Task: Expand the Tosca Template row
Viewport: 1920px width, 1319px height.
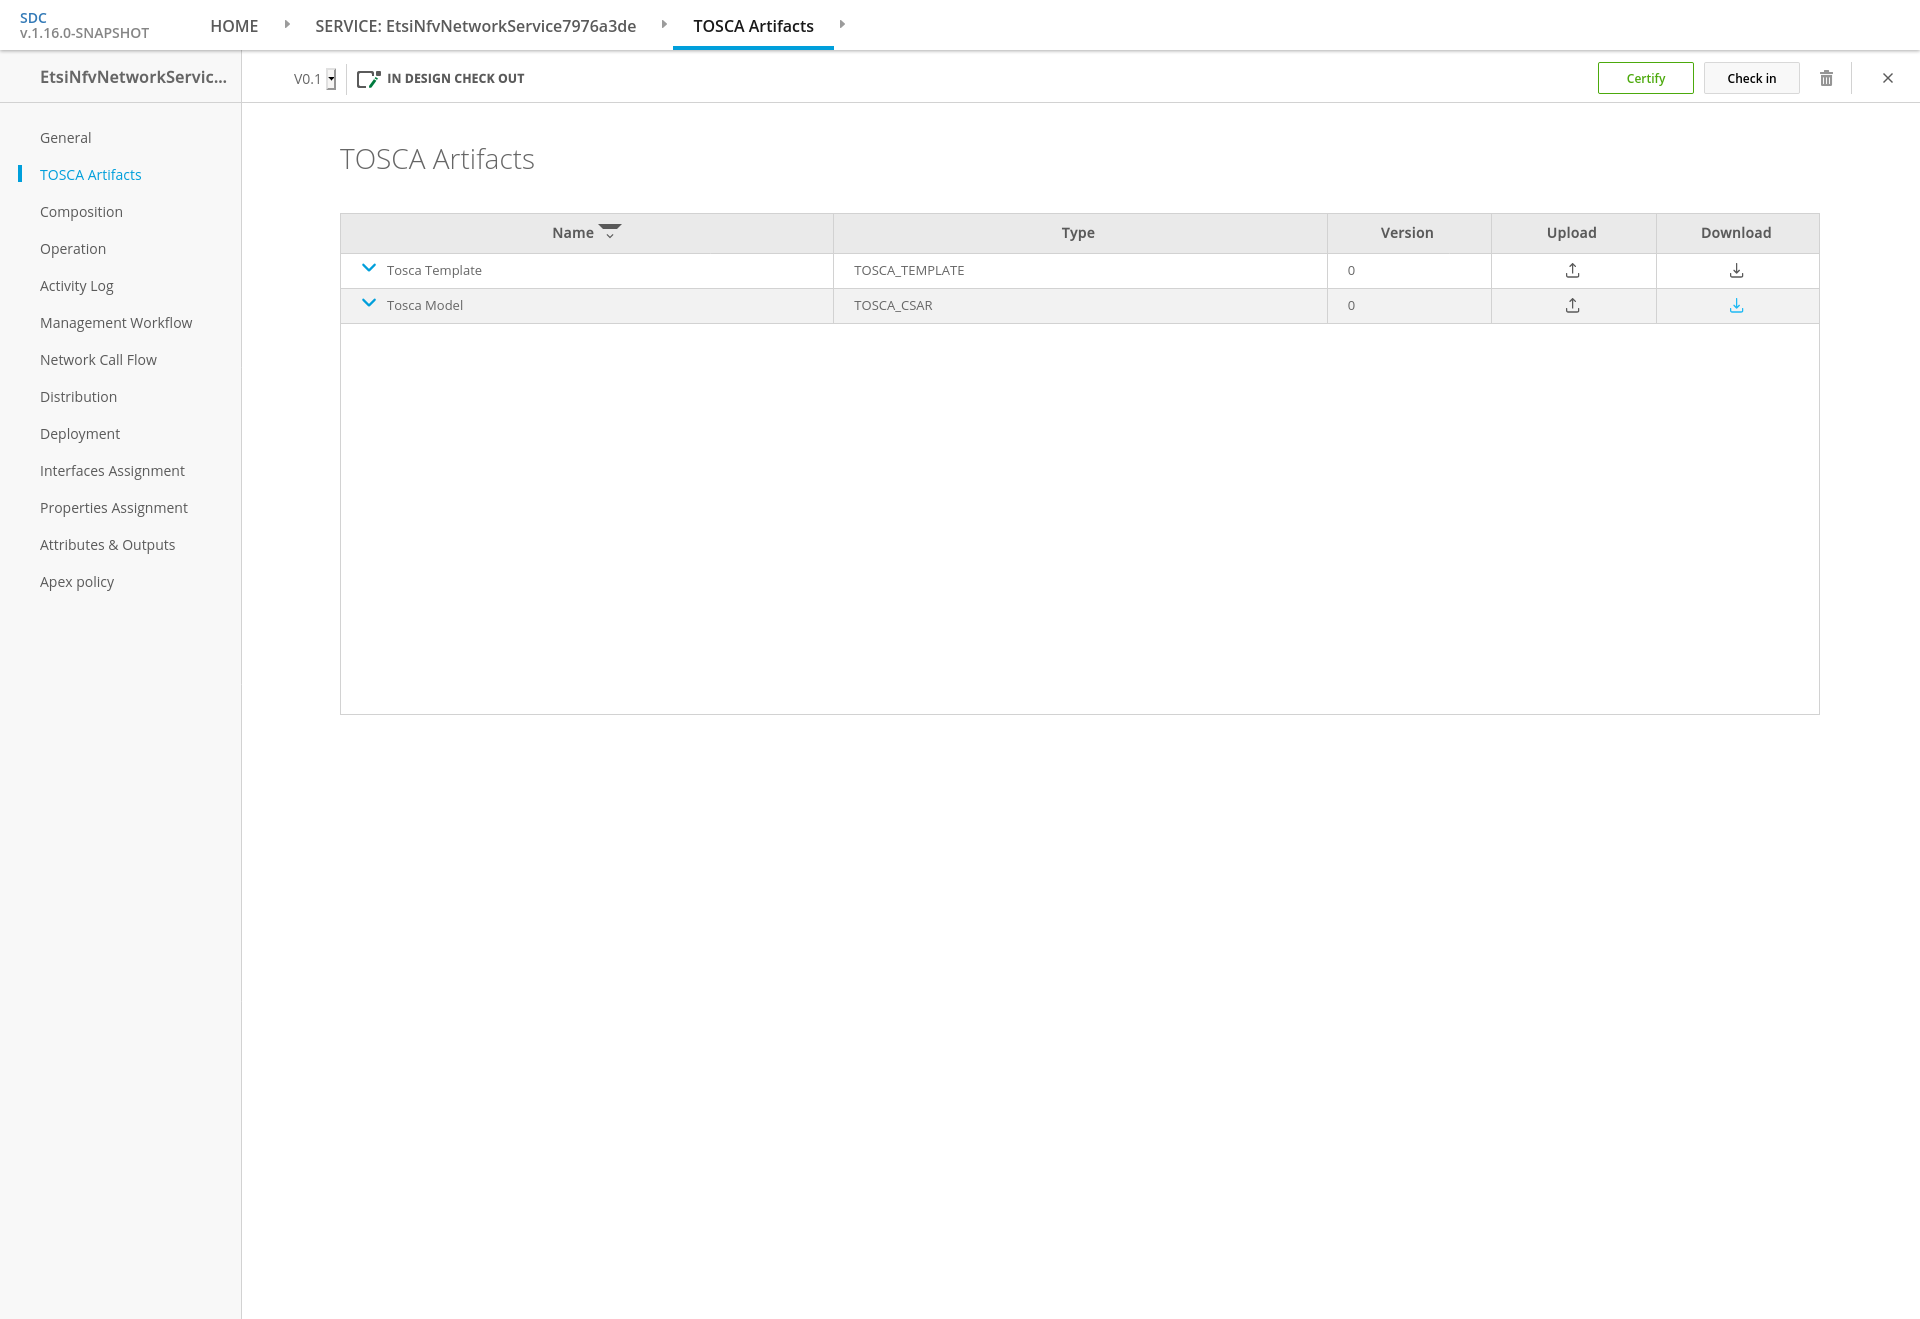Action: coord(368,268)
